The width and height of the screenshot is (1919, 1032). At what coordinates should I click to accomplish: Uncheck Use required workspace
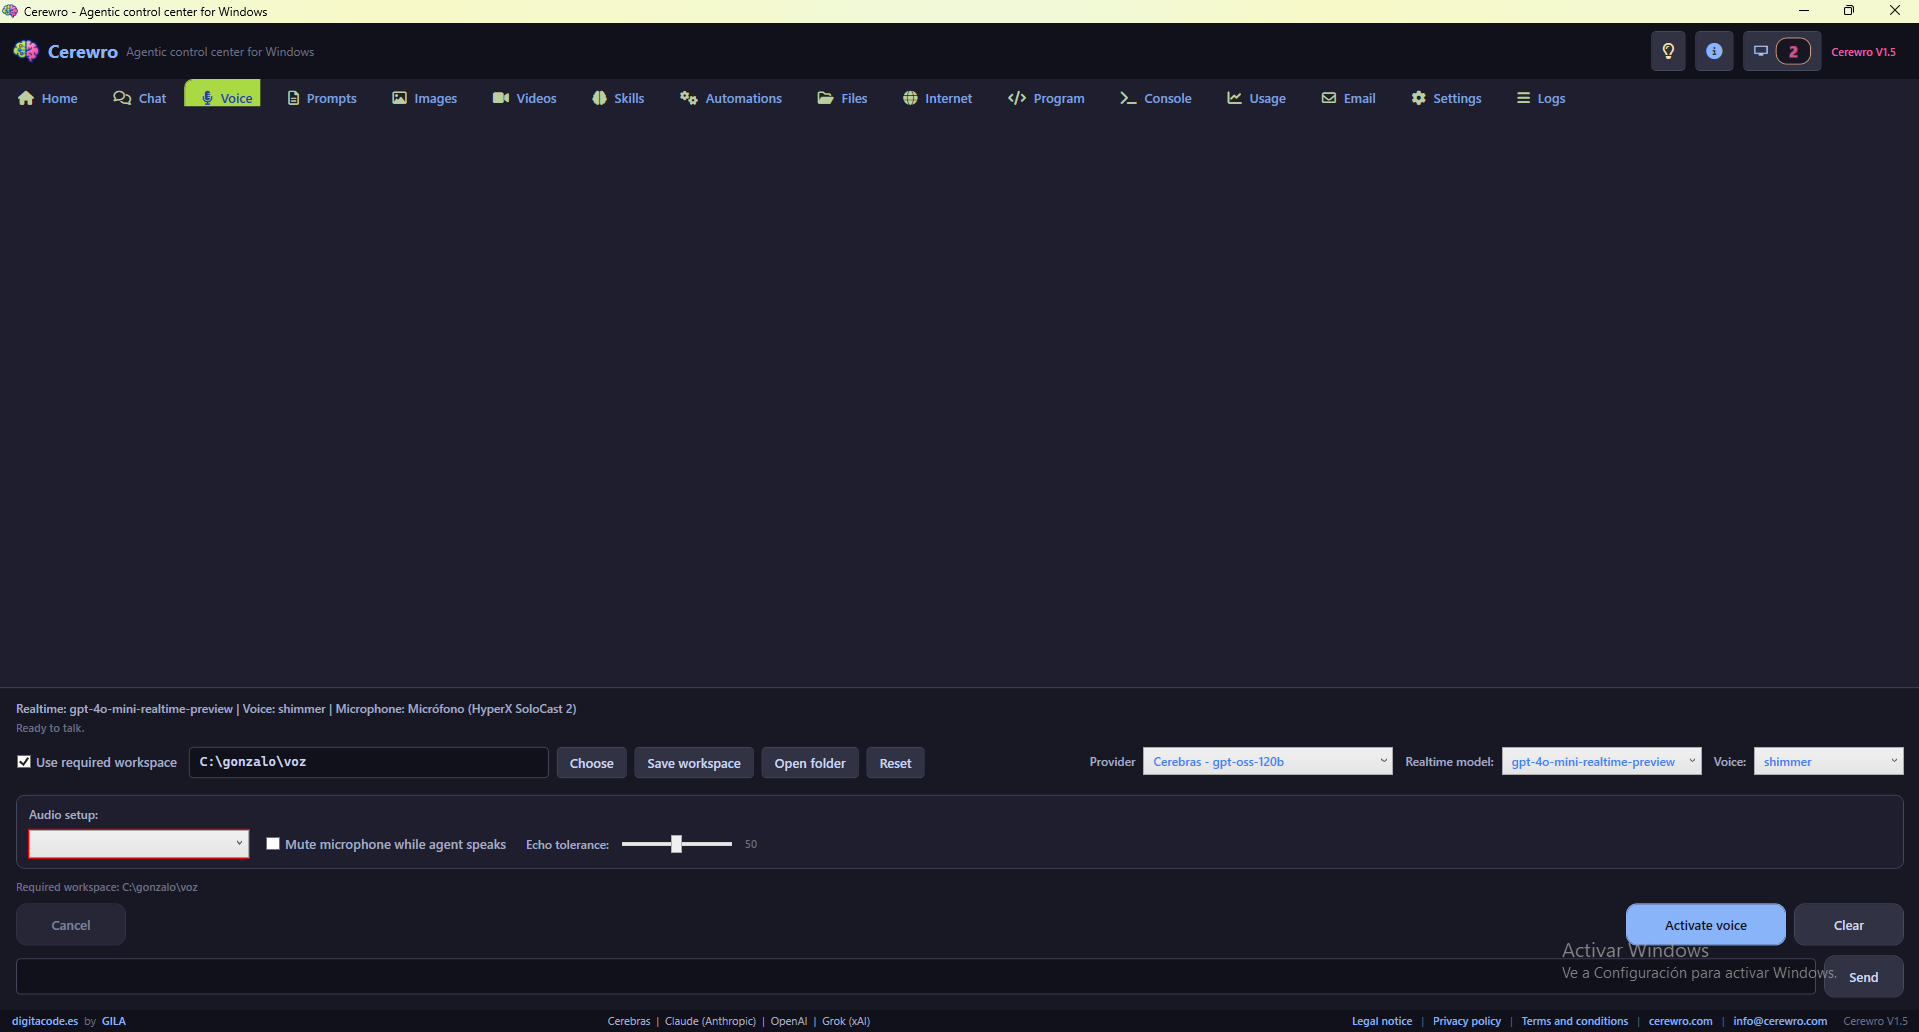[x=25, y=761]
